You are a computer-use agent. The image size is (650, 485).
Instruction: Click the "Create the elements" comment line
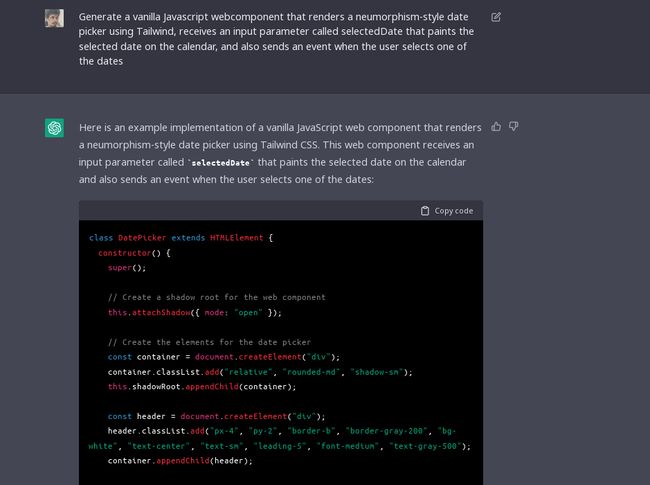point(209,342)
